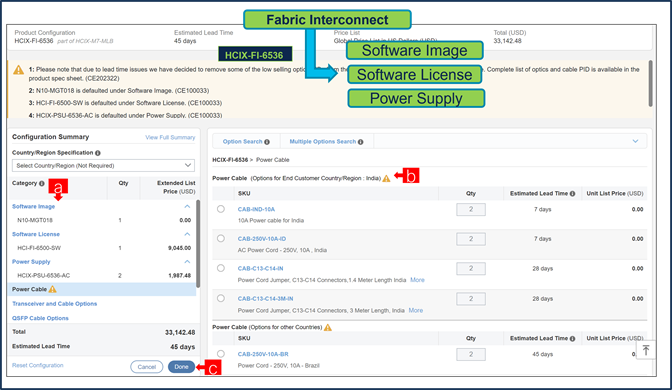
Task: Open CAB-250V-10A-BR SKU link
Action: point(263,354)
